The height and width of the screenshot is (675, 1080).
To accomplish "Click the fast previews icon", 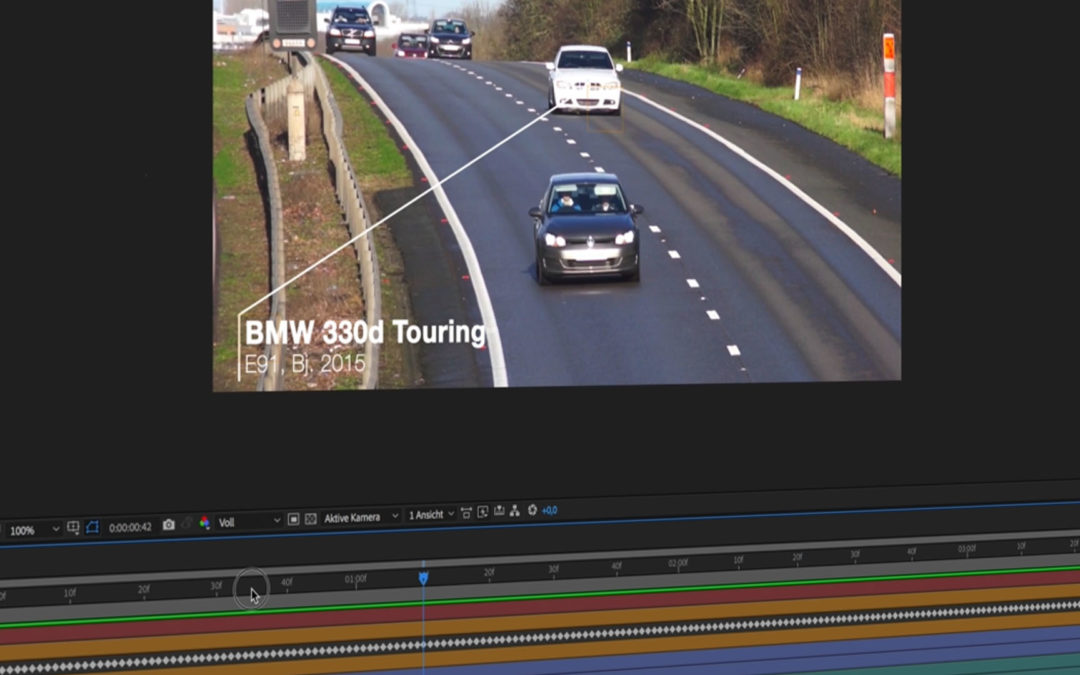I will 483,512.
